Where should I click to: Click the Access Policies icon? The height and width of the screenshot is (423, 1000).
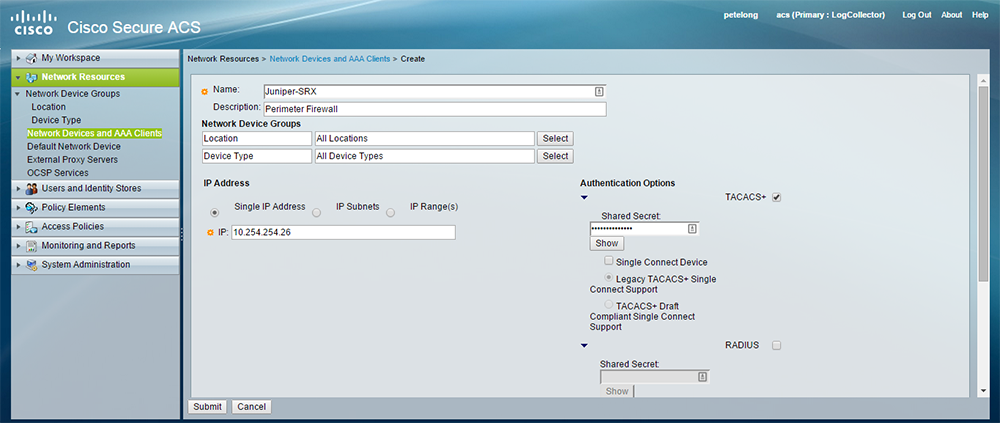click(32, 227)
